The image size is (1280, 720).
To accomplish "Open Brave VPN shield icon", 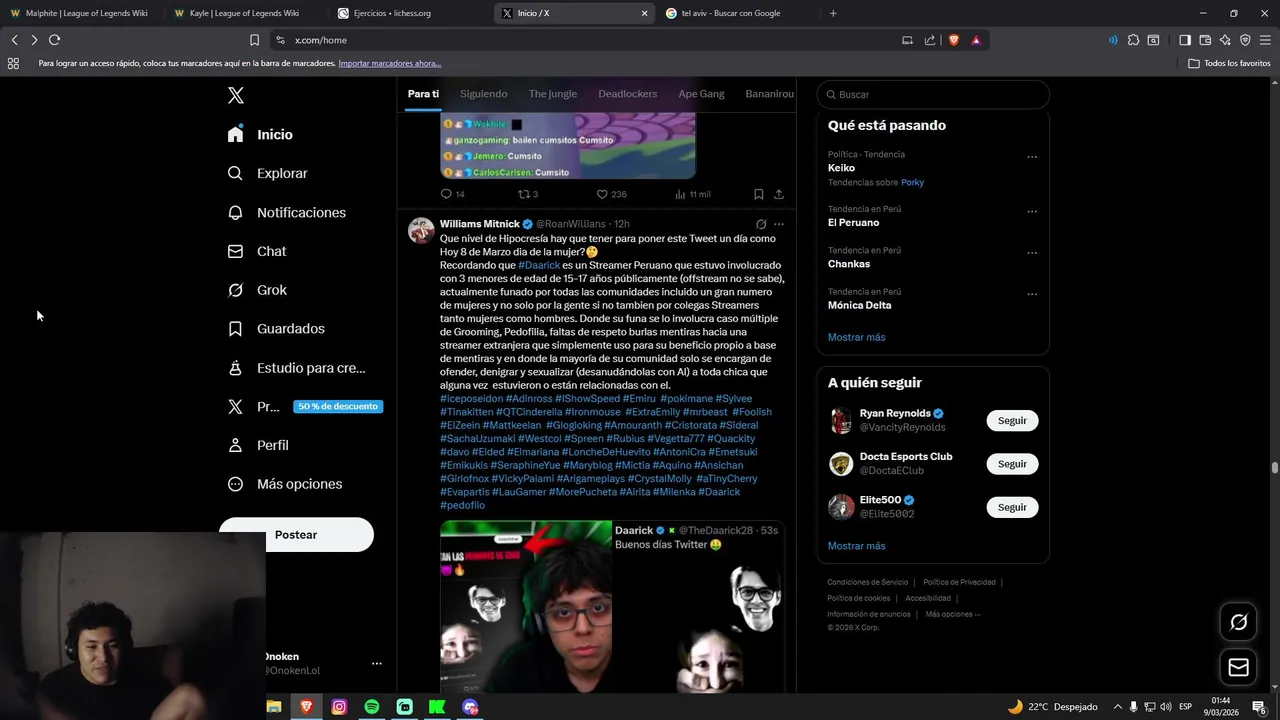I will (1245, 40).
